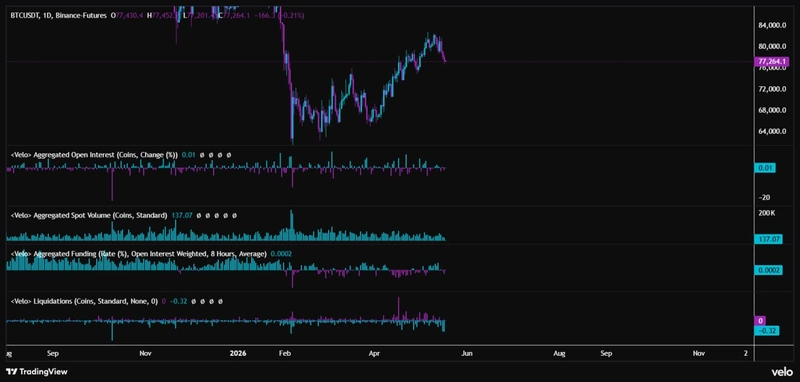This screenshot has width=800, height=382.
Task: Select the Liquidations indicator legend
Action: click(x=84, y=301)
